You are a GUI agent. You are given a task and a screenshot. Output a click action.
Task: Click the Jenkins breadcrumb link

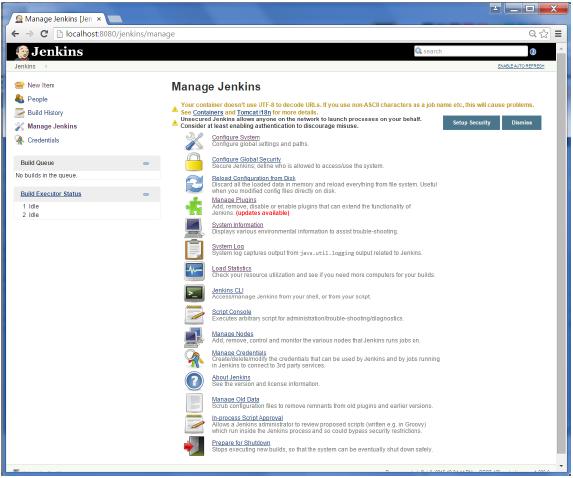tap(25, 67)
